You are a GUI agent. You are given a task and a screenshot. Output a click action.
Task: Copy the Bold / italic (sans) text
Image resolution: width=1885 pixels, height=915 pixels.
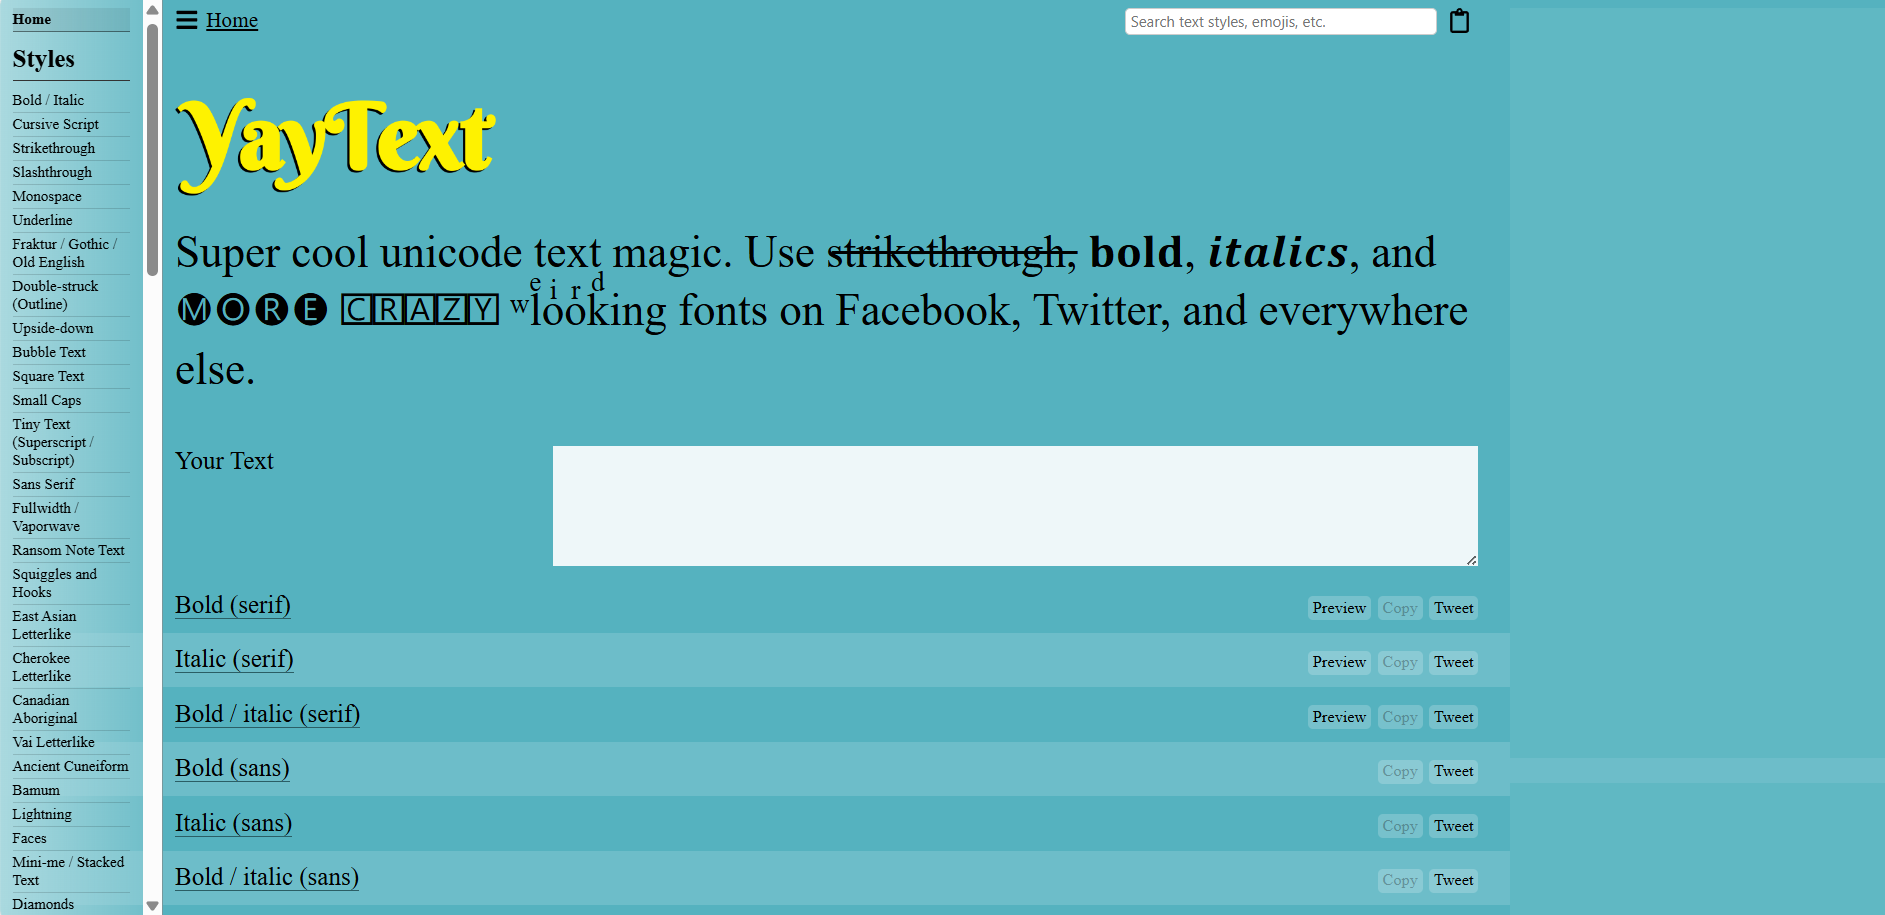click(1400, 880)
